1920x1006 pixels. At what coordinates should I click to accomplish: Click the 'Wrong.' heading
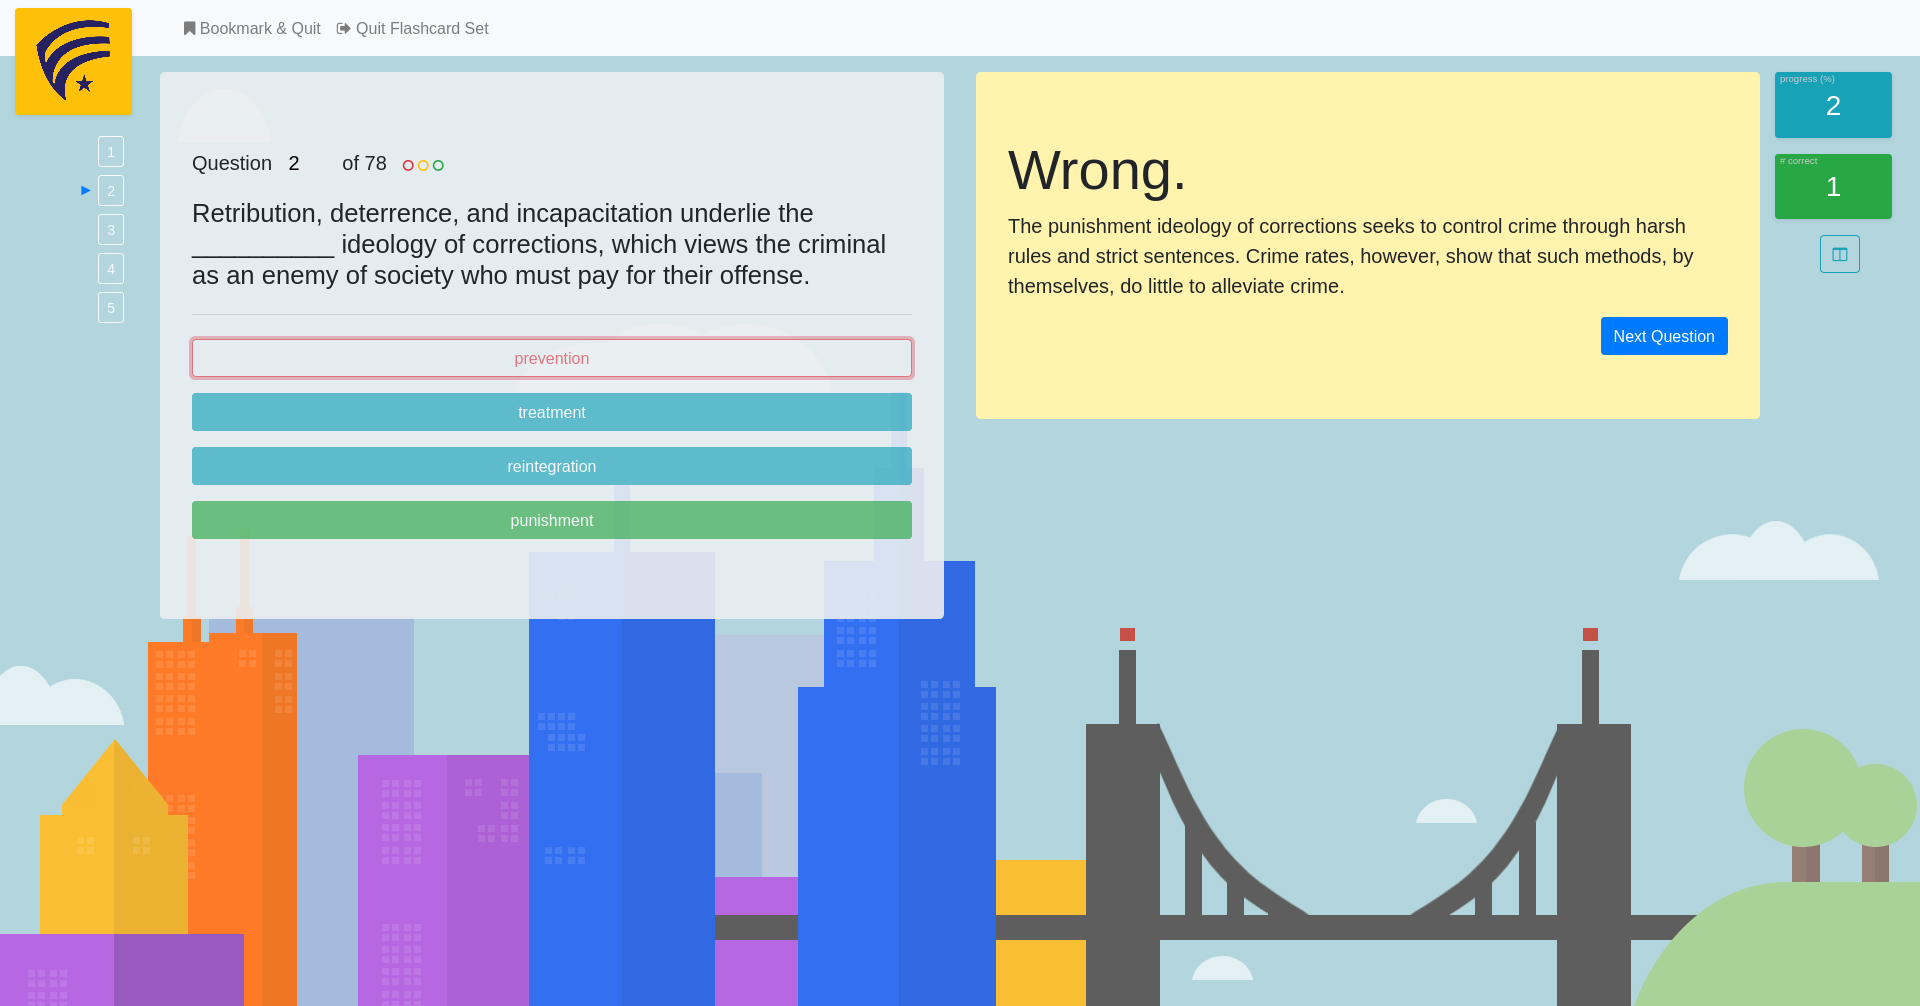(1097, 170)
